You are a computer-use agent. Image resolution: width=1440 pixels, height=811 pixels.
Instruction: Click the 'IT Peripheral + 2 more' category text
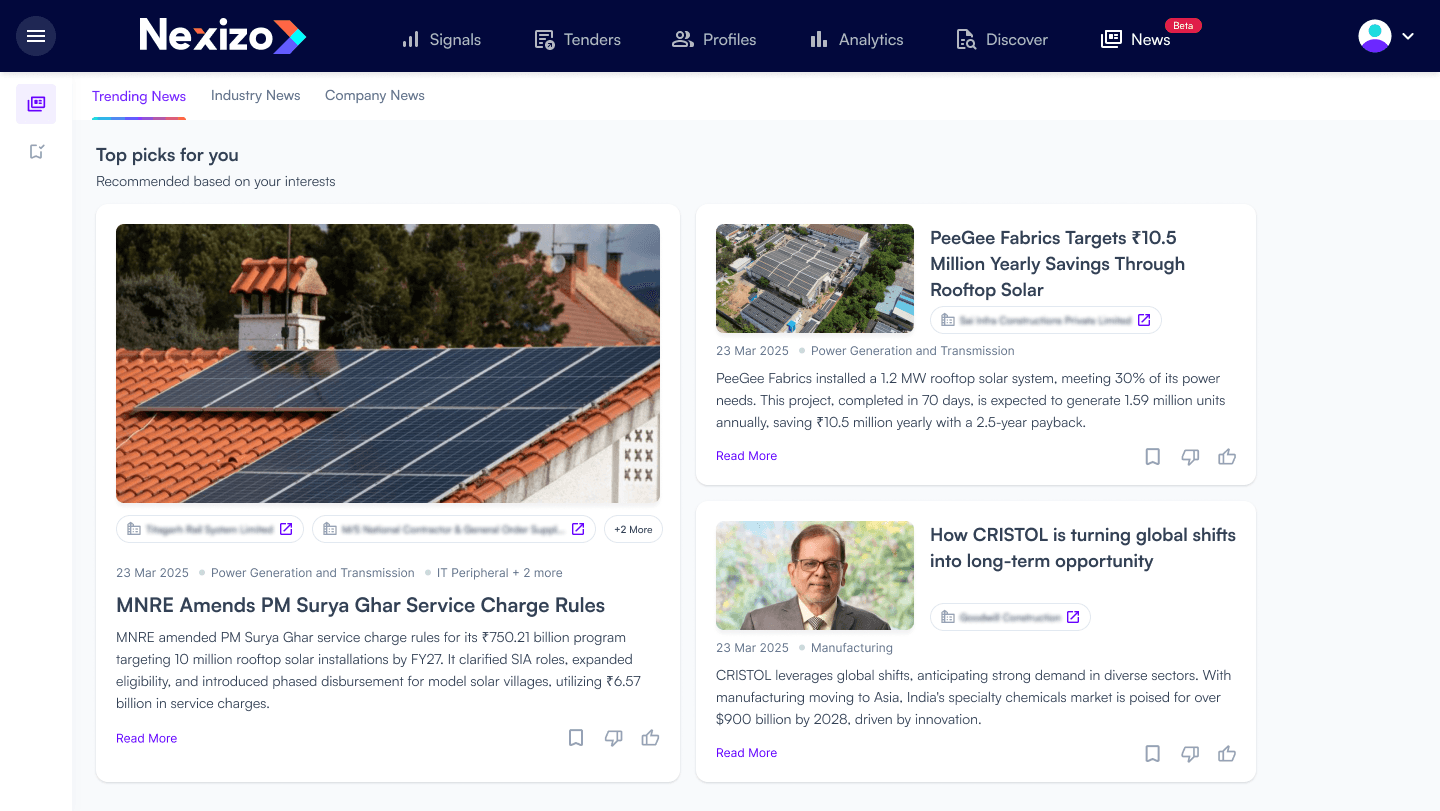[x=499, y=573]
